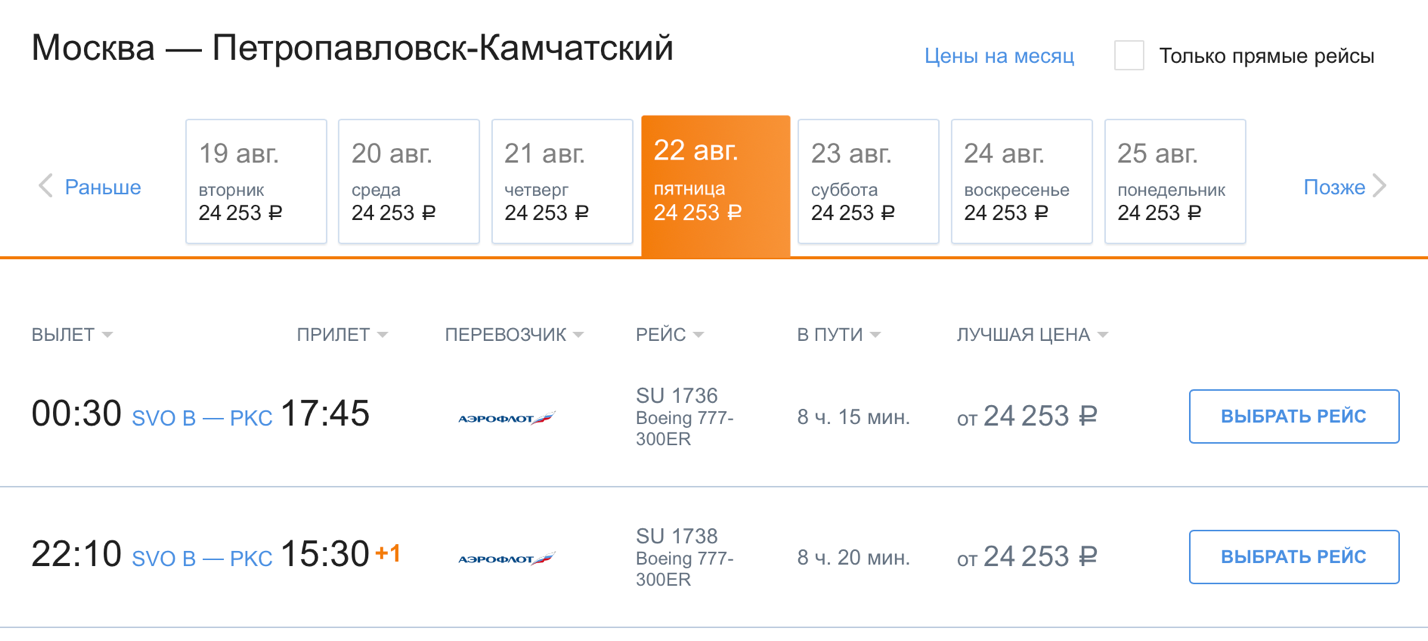Click Aeroflot logo for flight SU 1738
The height and width of the screenshot is (641, 1428).
point(506,558)
